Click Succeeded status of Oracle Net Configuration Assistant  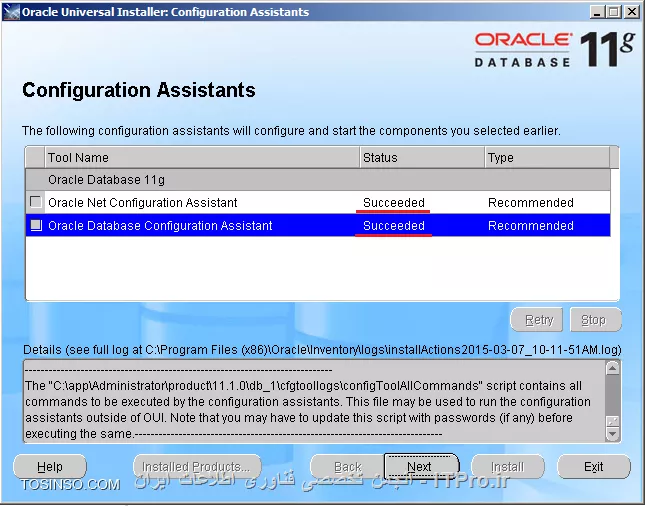pos(394,202)
